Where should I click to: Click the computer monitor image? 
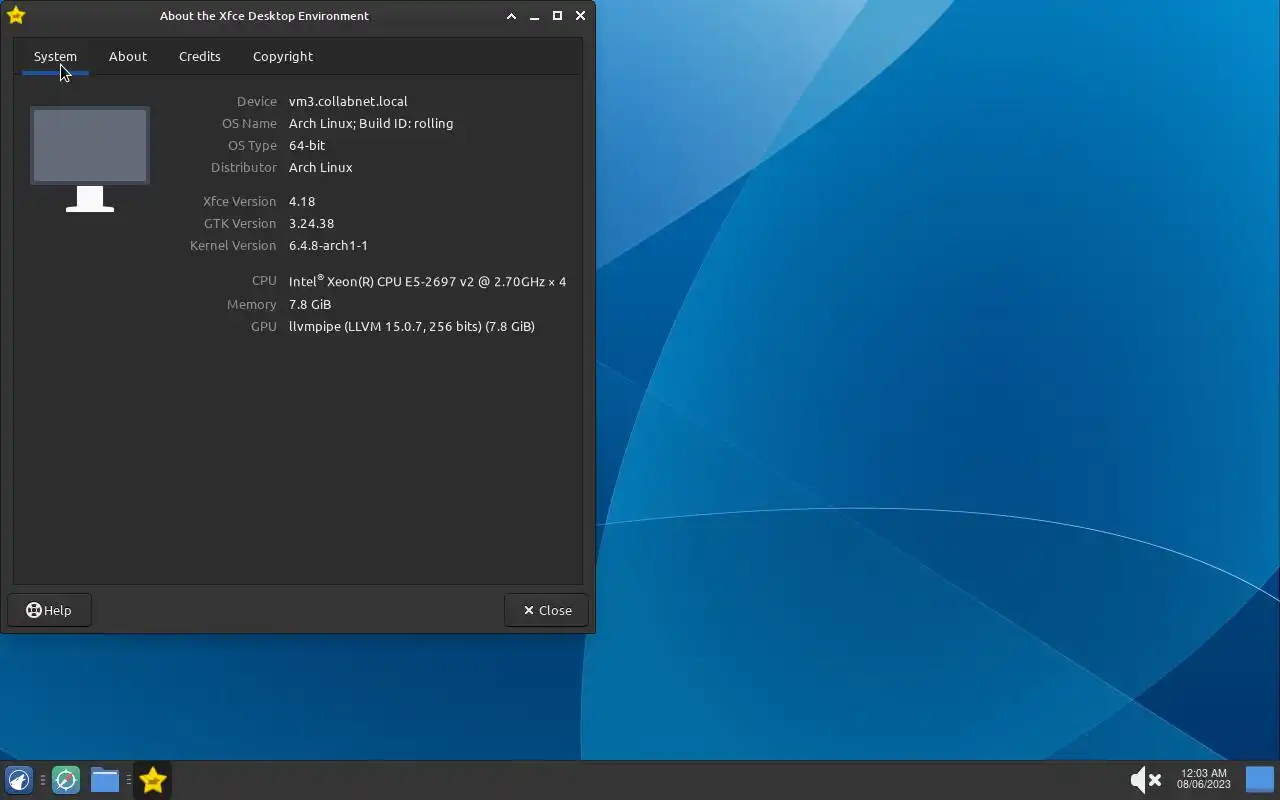[x=90, y=160]
